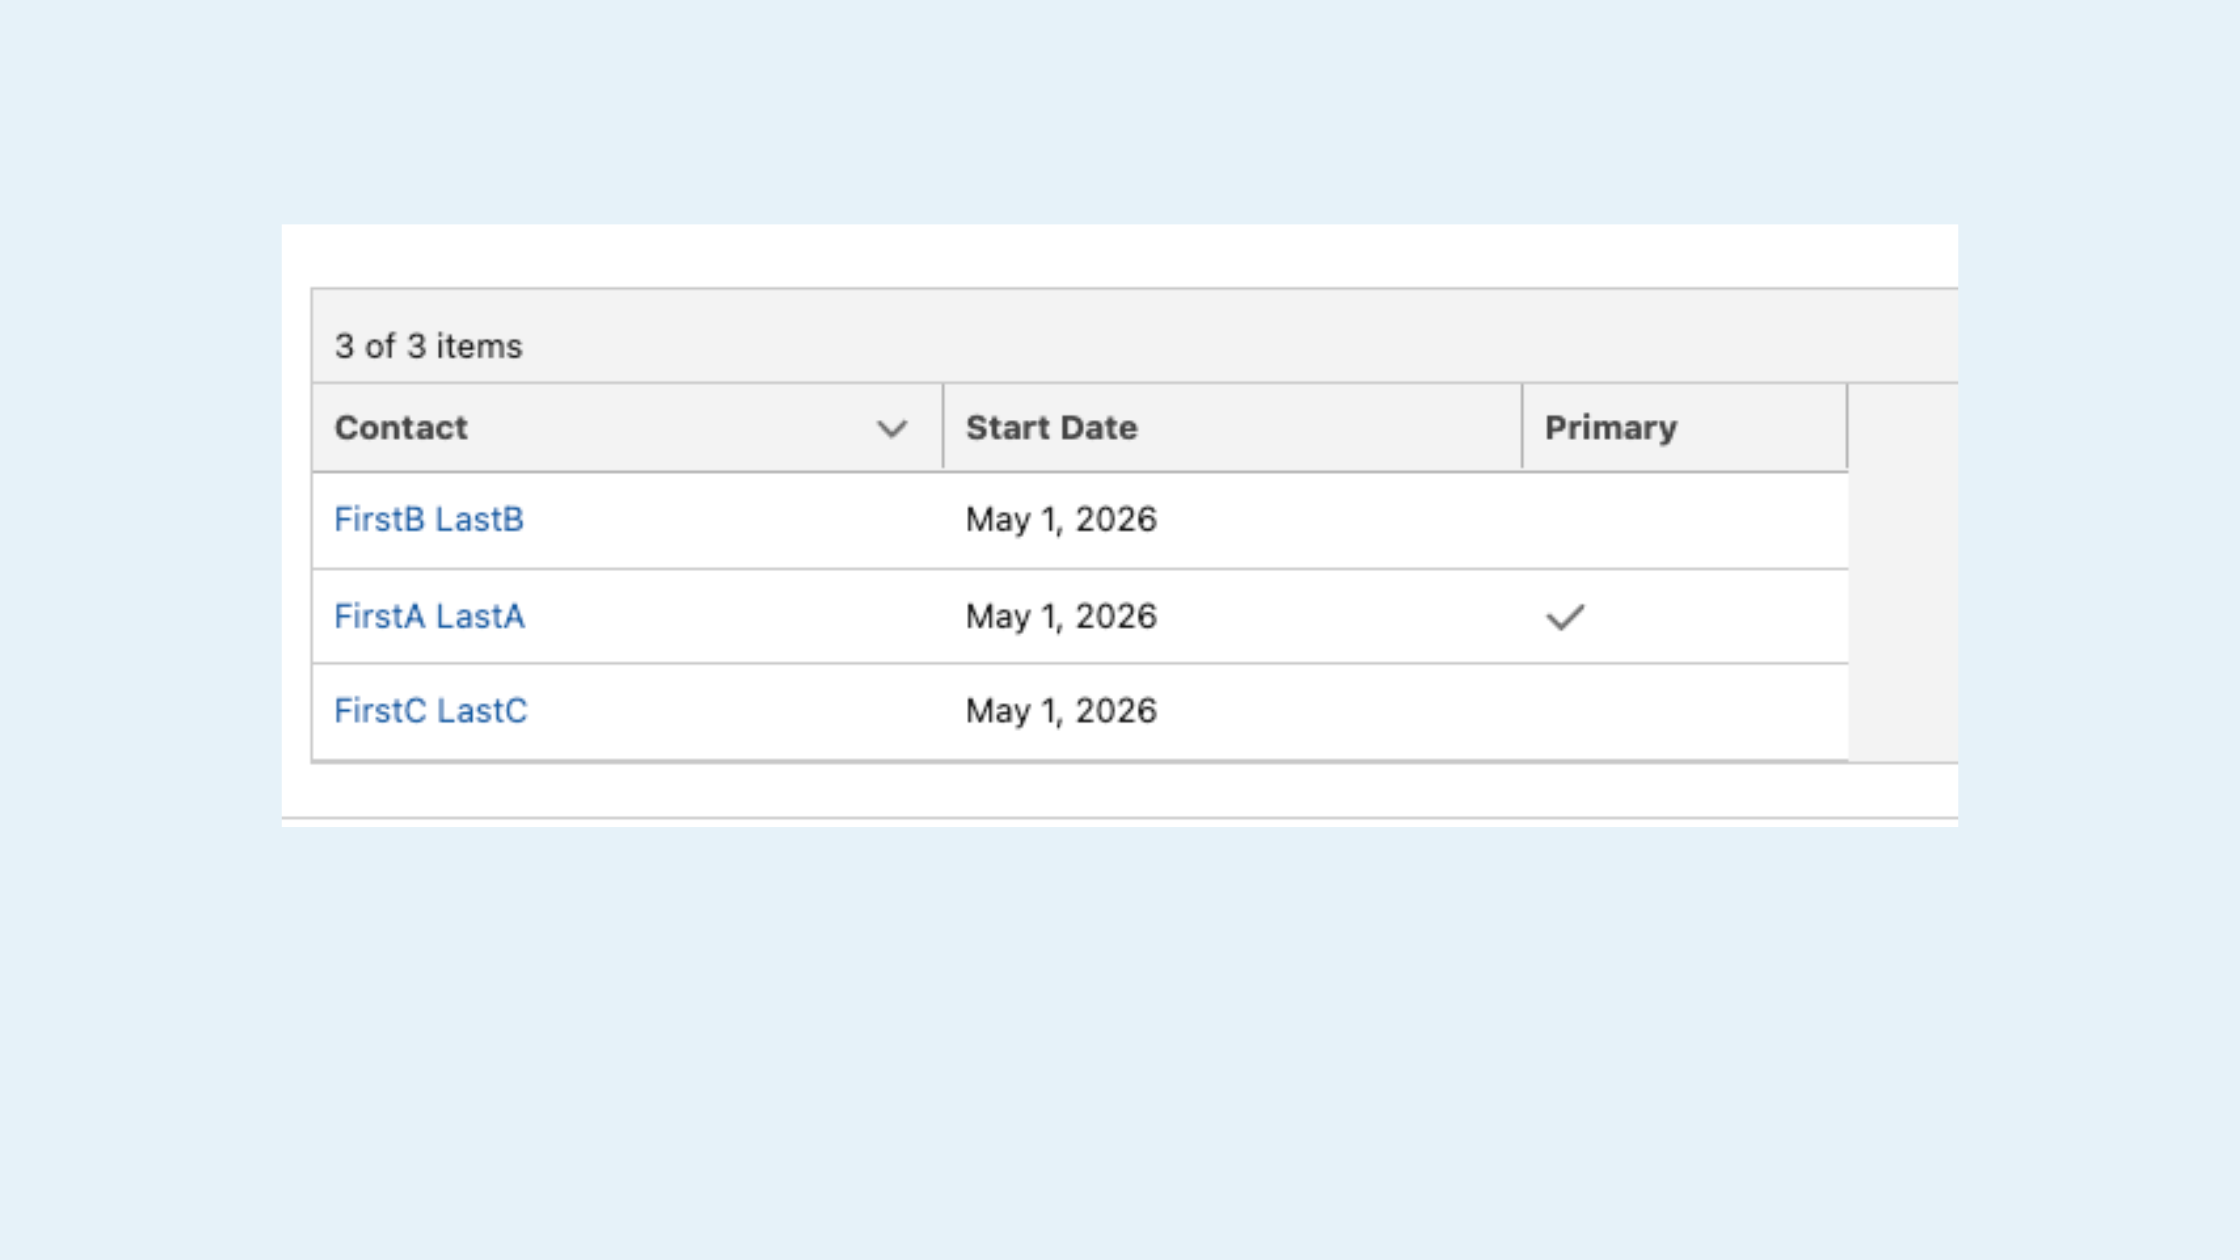Viewport: 2240px width, 1260px height.
Task: Open the FirstA LastA contact link
Action: pos(429,616)
